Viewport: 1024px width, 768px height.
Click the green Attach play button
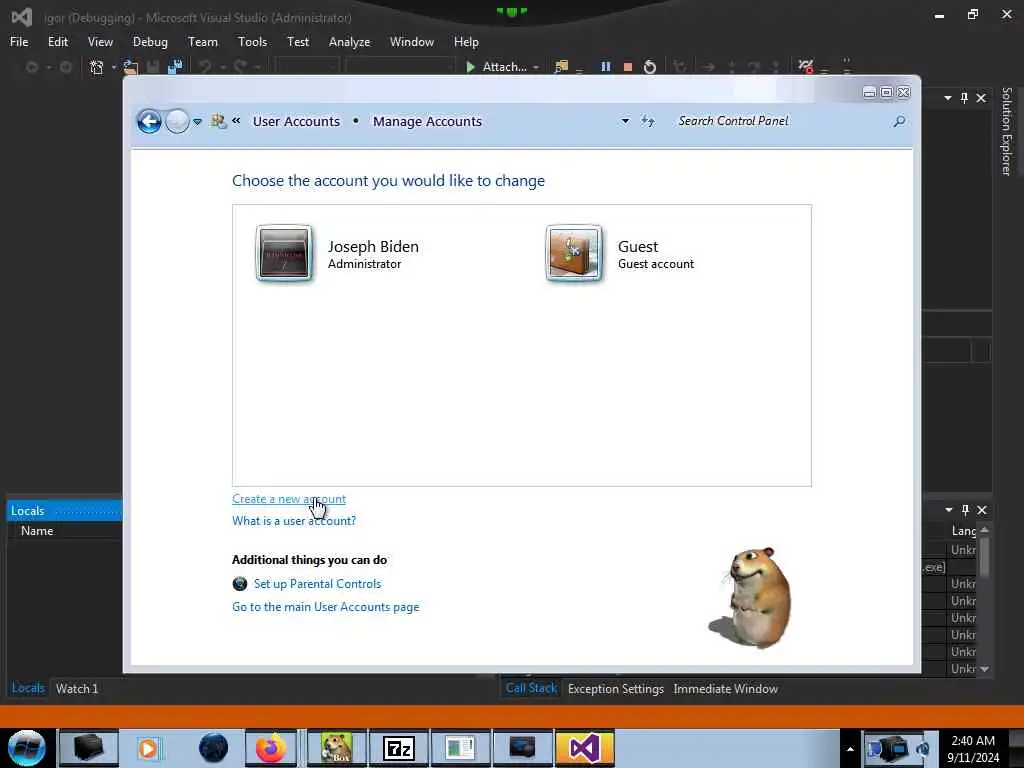coord(470,67)
